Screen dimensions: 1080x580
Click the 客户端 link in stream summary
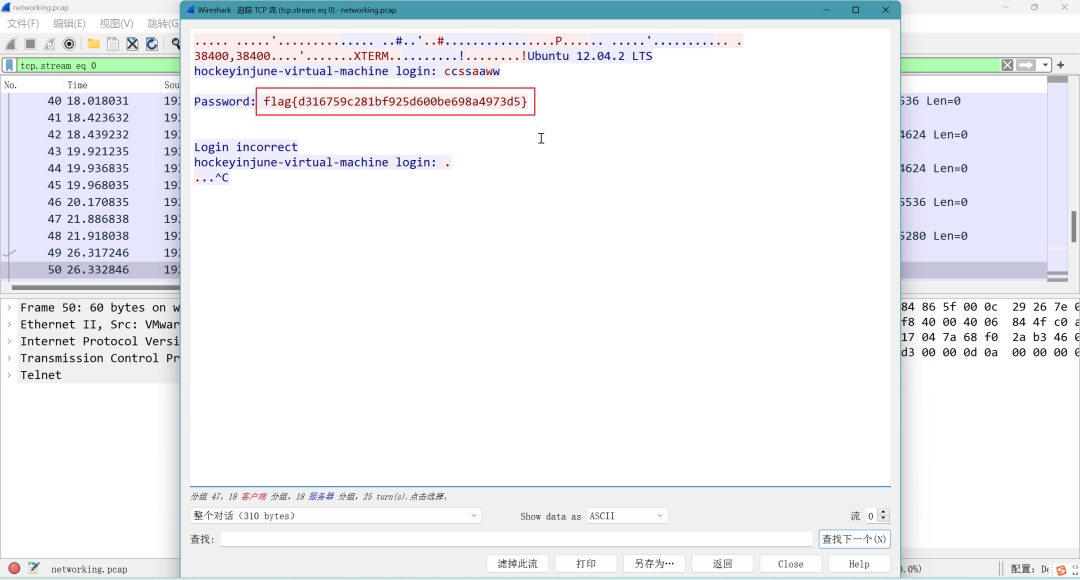tap(253, 496)
